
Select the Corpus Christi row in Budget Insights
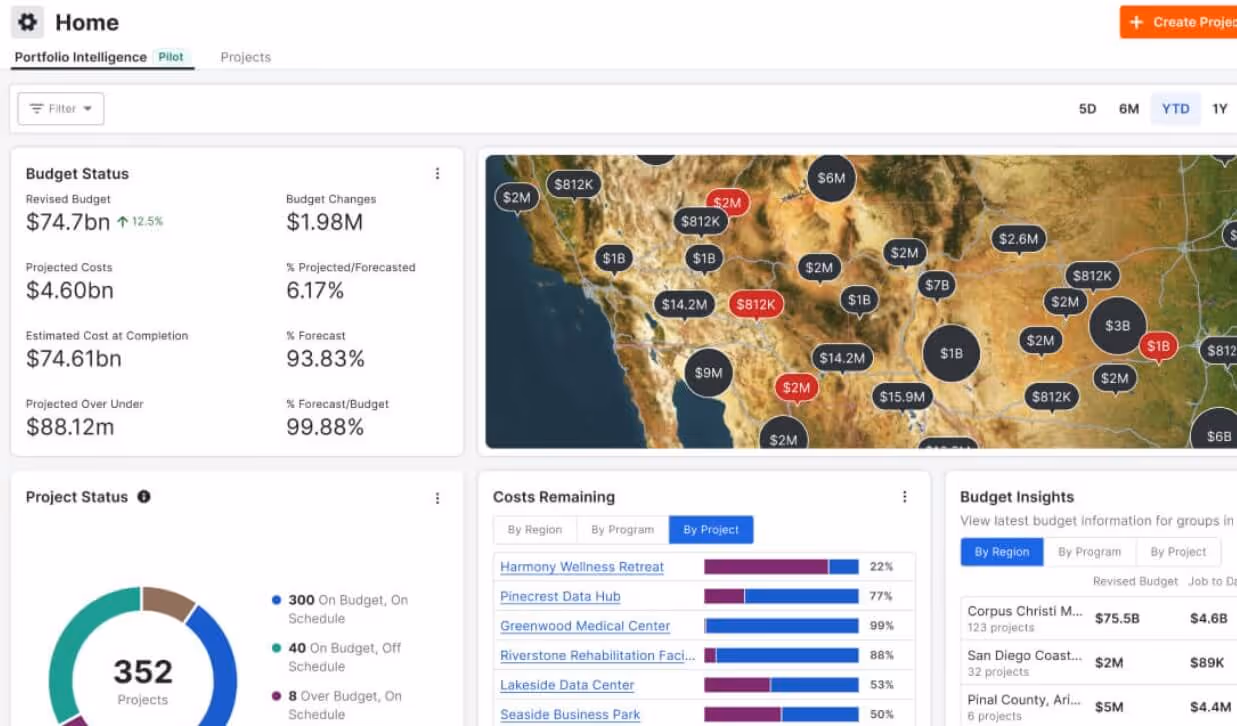coord(1099,618)
